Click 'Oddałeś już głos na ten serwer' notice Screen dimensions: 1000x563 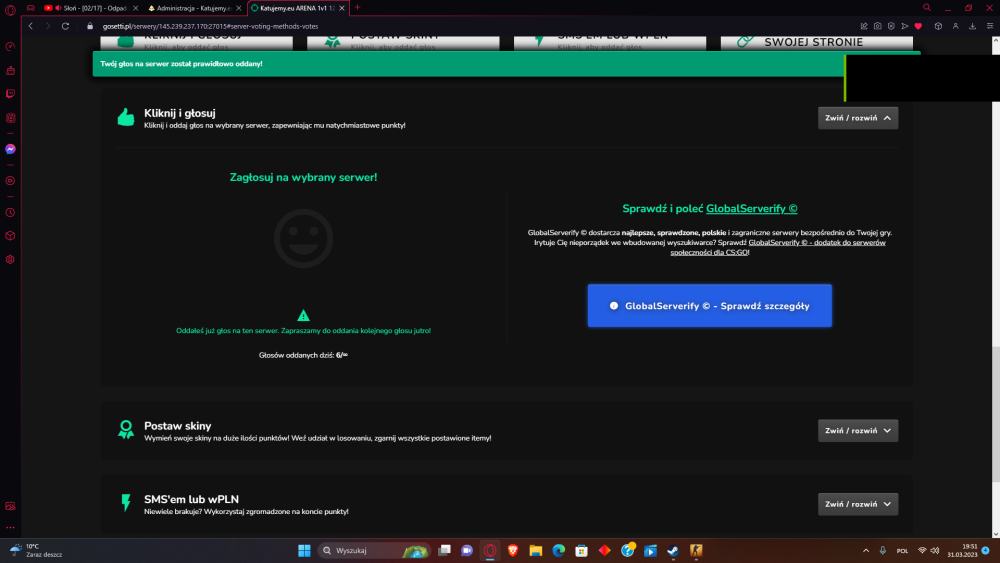(304, 330)
